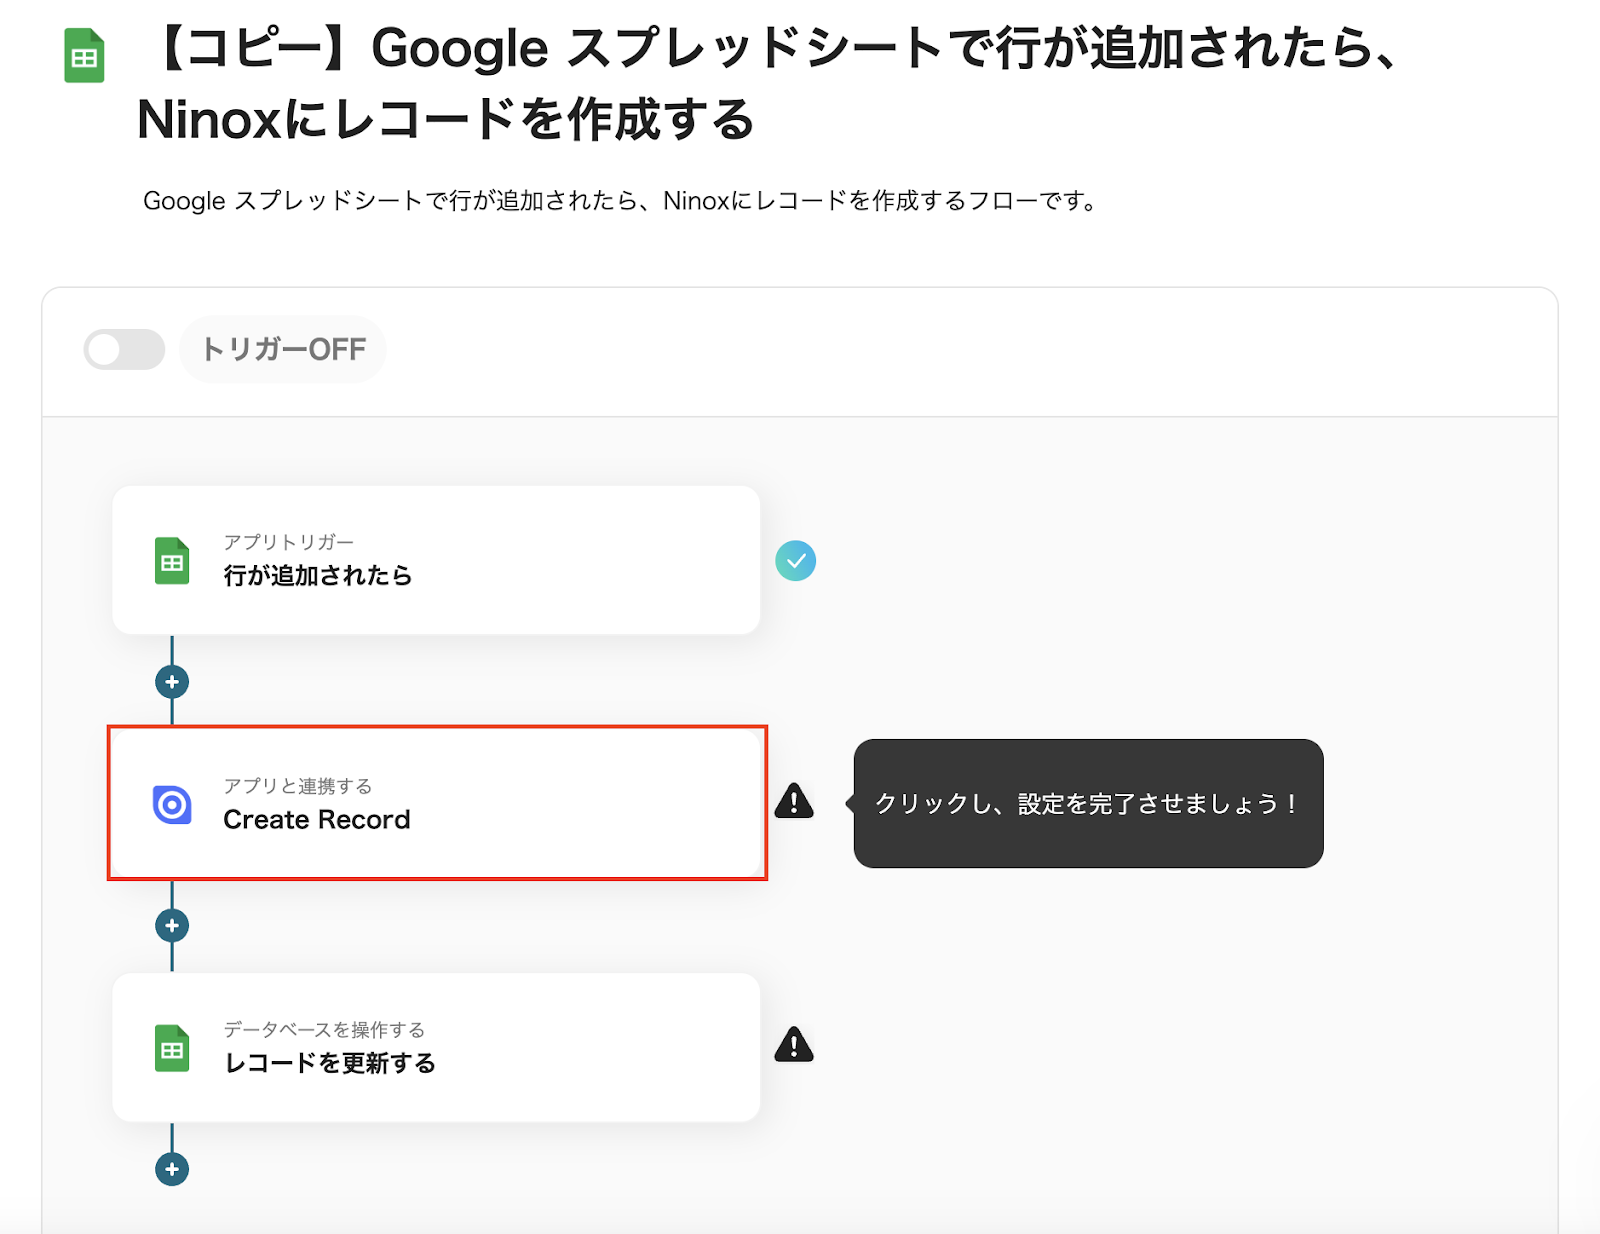
Task: Click the データベースを操作する label
Action: pos(324,1030)
